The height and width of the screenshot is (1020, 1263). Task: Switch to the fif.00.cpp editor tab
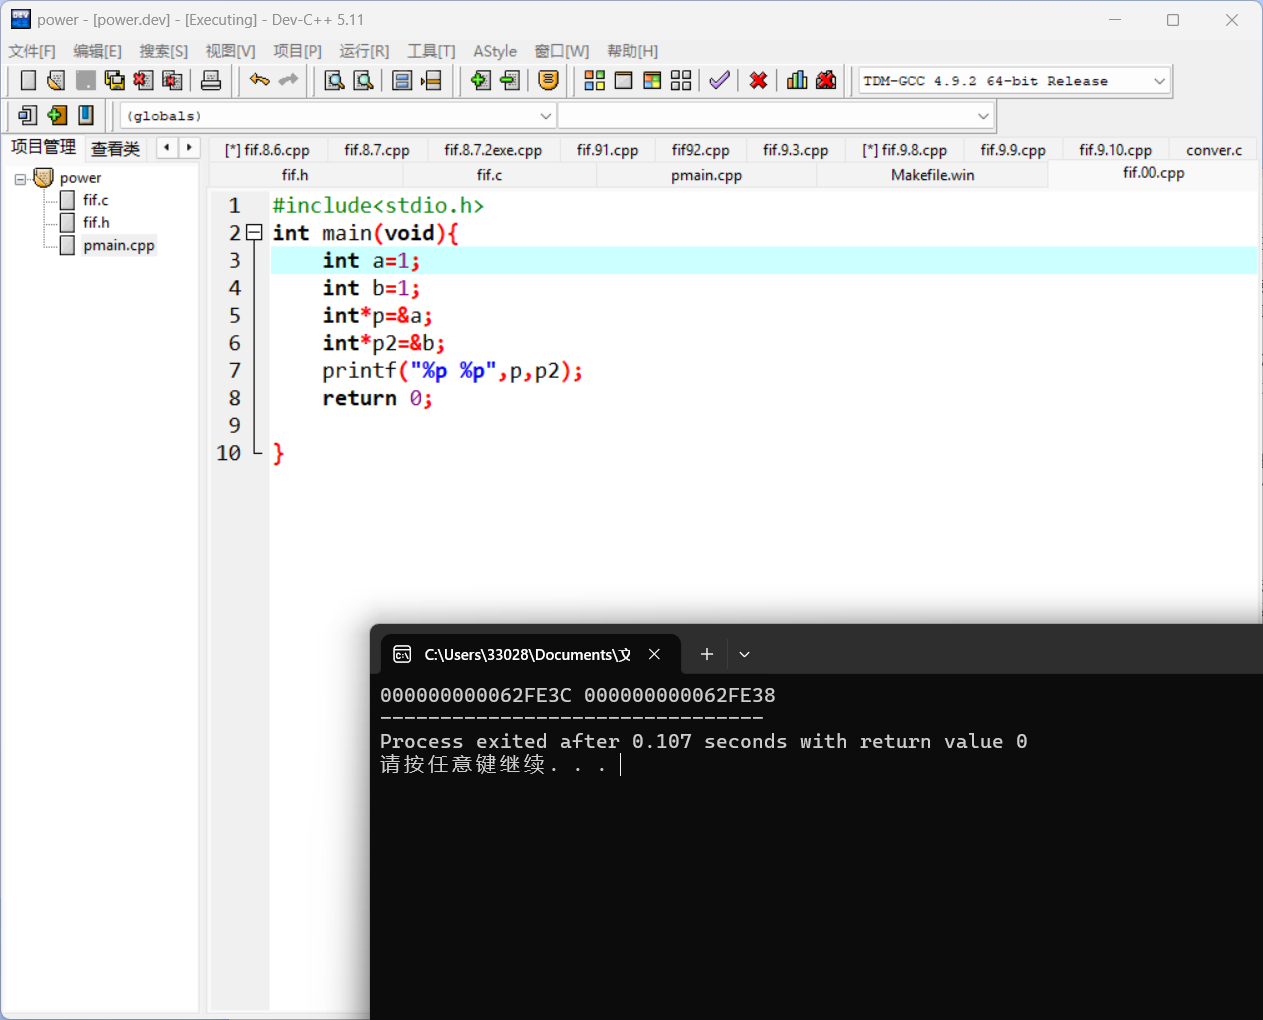click(x=1153, y=173)
